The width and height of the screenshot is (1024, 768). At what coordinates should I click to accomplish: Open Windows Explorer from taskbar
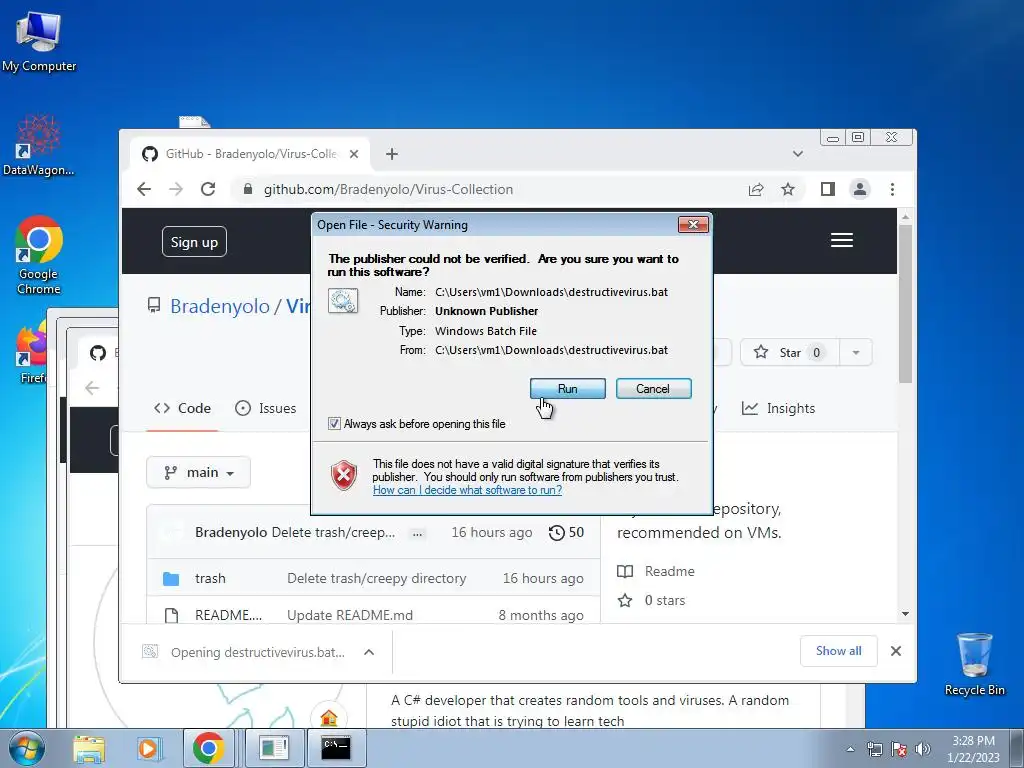[89, 748]
